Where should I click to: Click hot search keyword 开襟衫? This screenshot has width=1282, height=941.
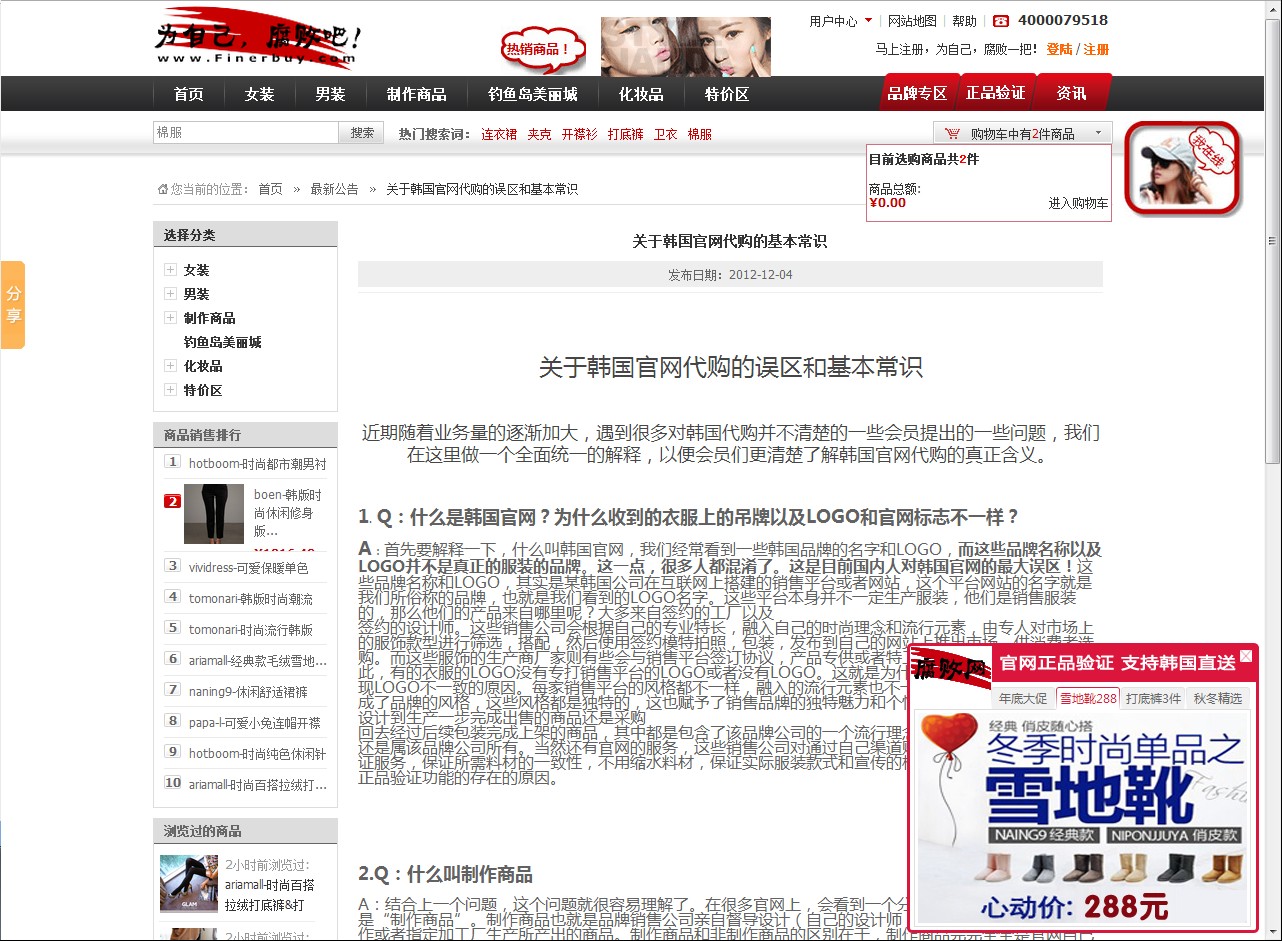(x=579, y=134)
